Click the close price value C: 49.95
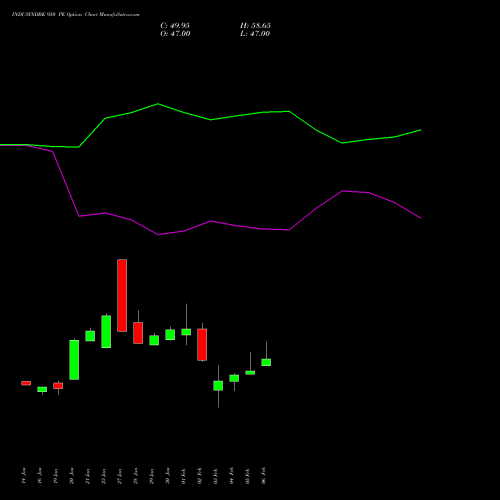Screen dimensions: 500x500 tap(175, 26)
